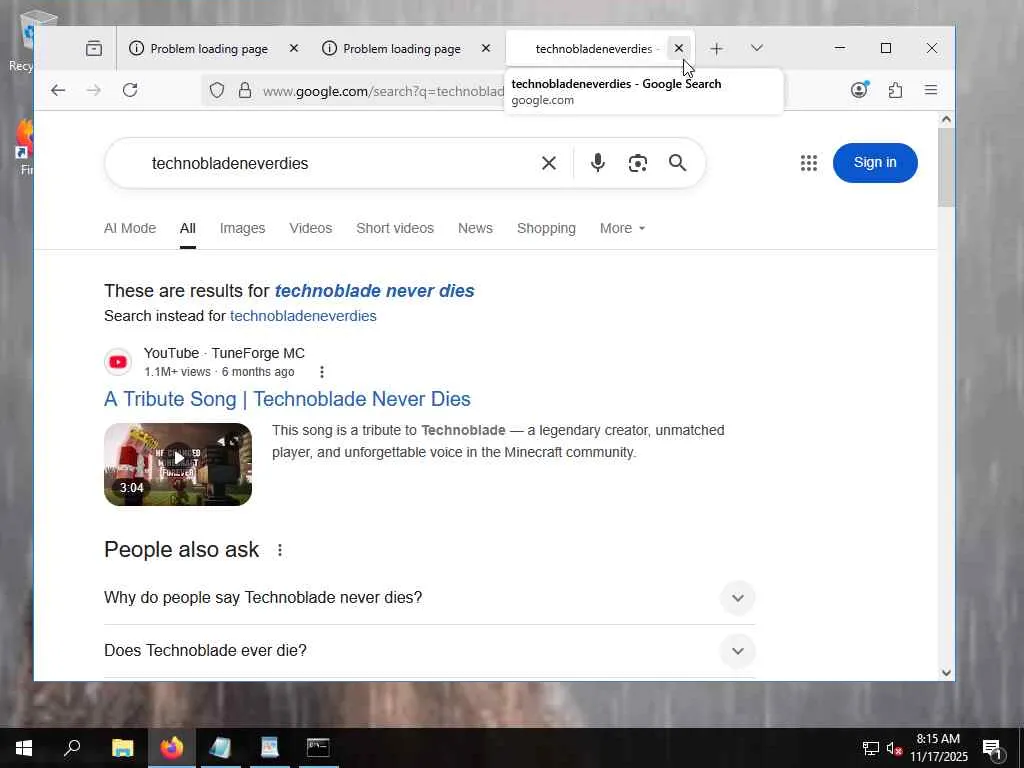Screen dimensions: 1024x768
Task: Open the Shopping results tab
Action: [x=547, y=228]
